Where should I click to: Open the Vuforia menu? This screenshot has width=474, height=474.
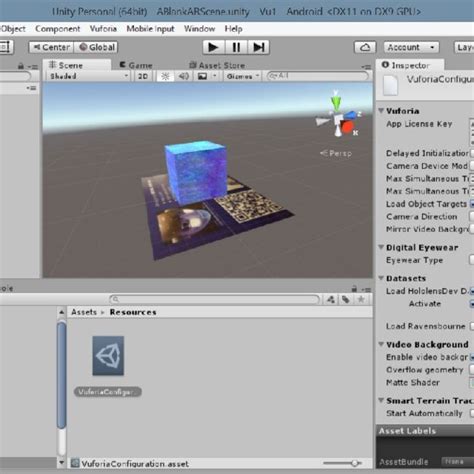coord(103,29)
